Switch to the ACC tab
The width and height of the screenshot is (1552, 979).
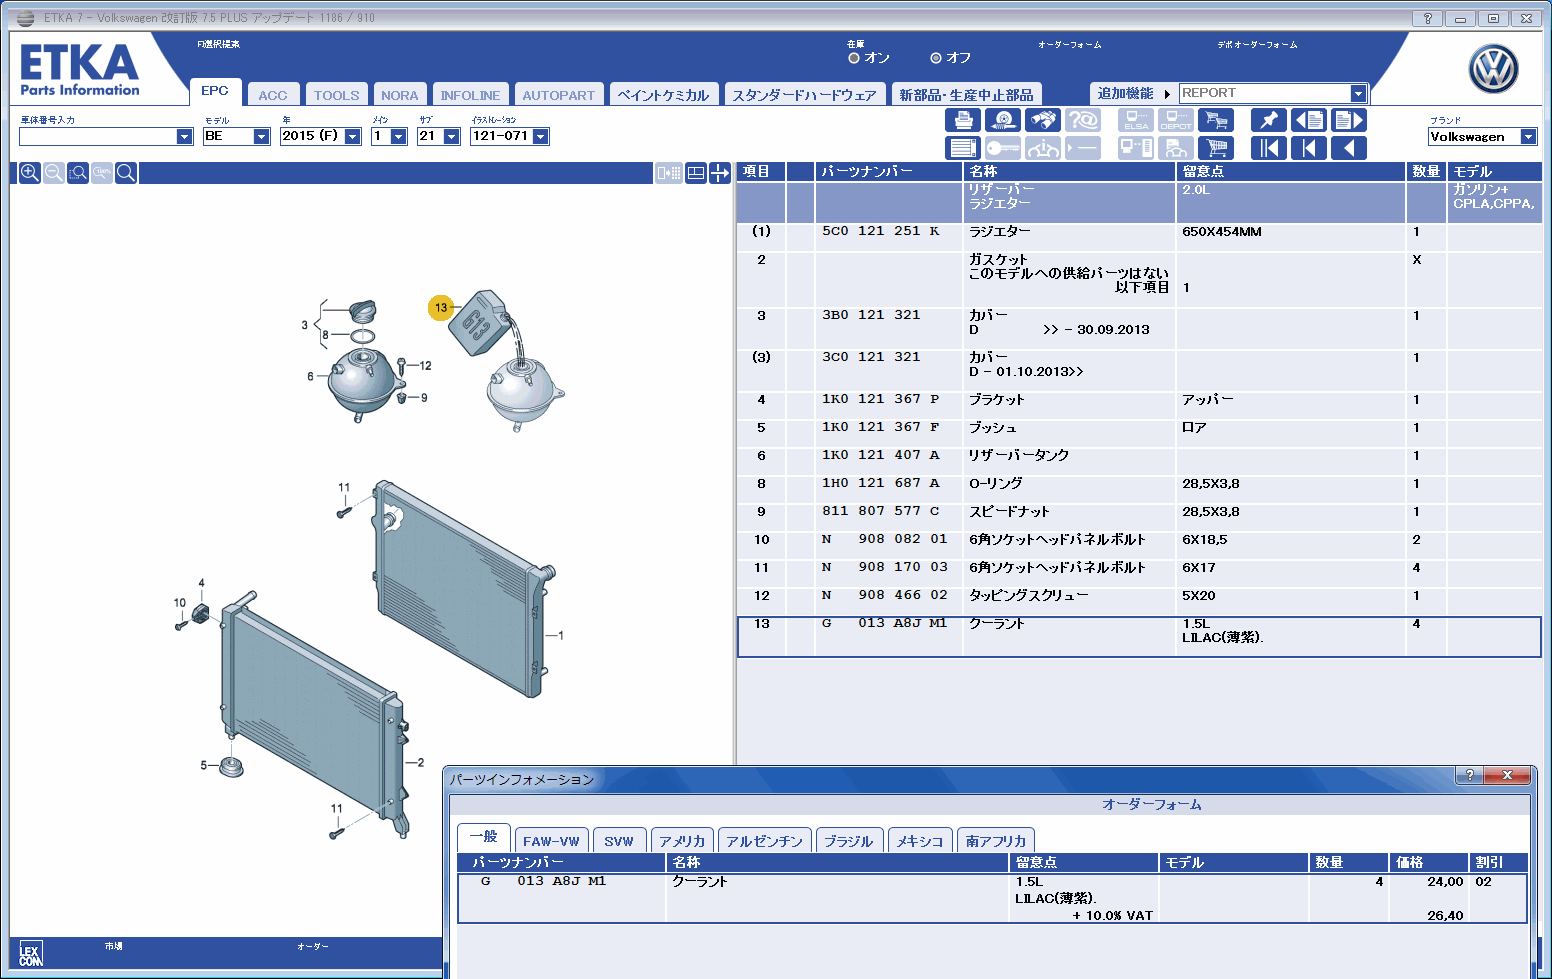[273, 95]
